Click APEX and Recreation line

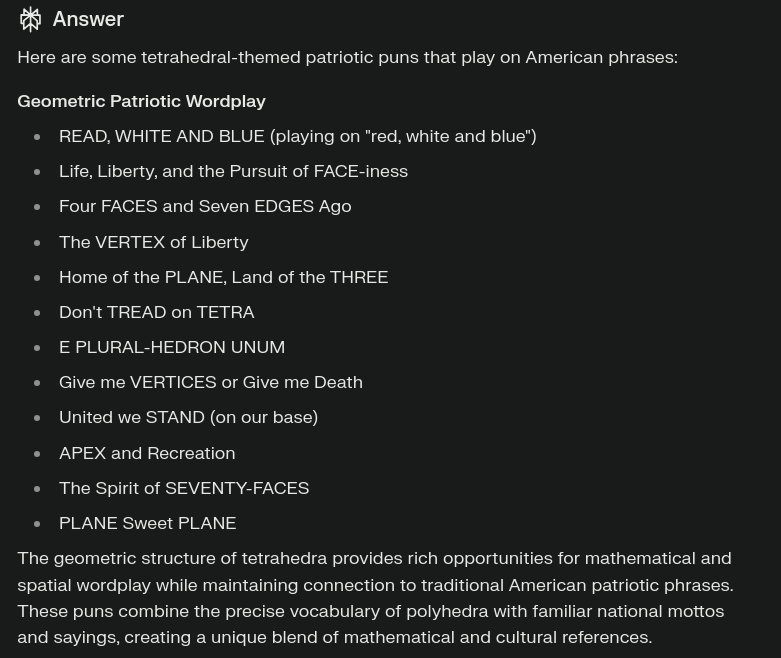(x=147, y=453)
